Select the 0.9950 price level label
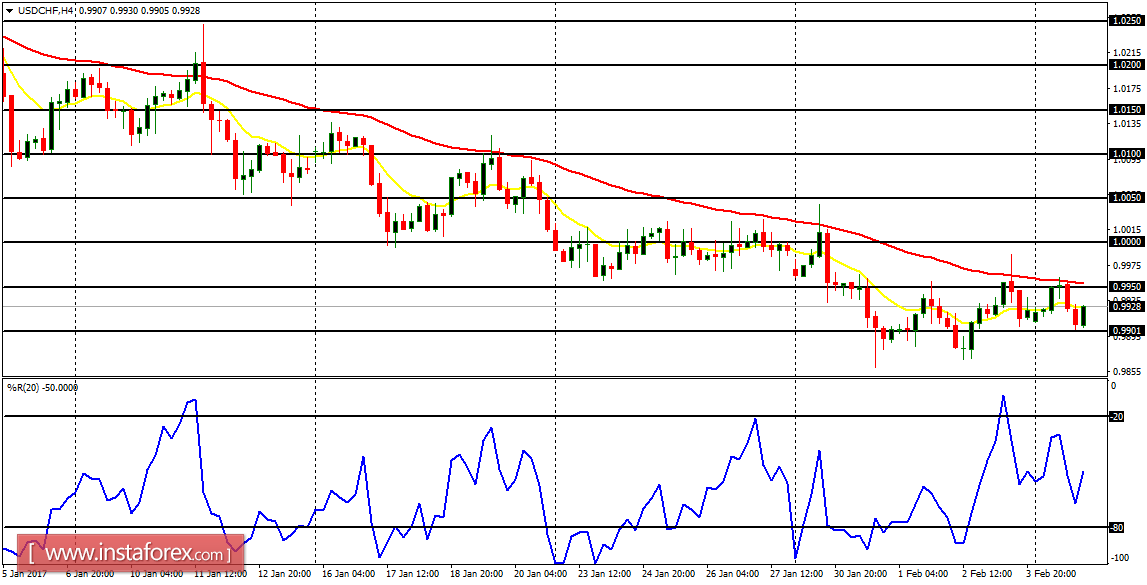This screenshot has width=1147, height=585. coord(1126,286)
